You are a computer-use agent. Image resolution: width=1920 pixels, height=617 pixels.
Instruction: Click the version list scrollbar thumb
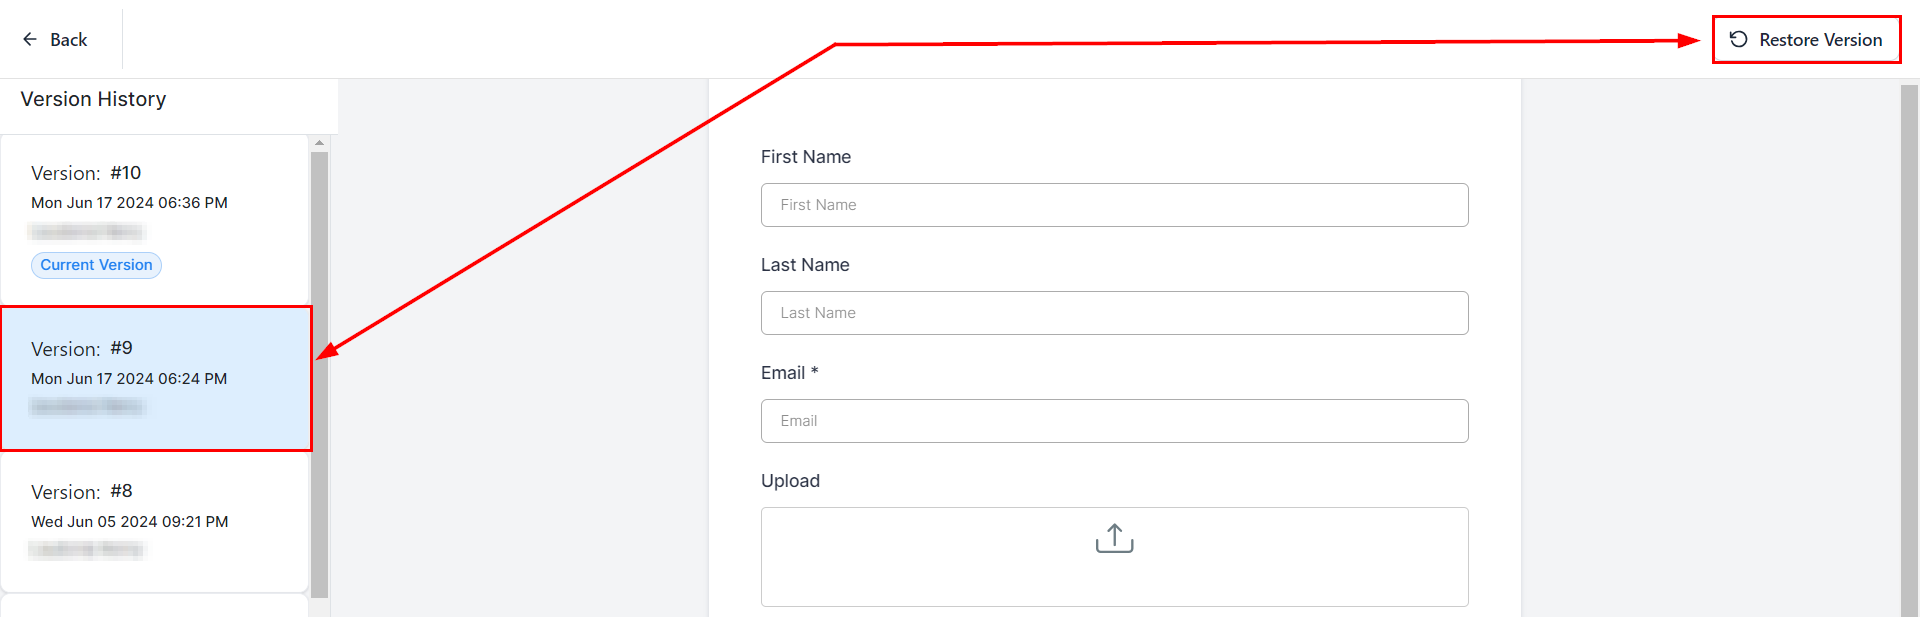click(319, 375)
